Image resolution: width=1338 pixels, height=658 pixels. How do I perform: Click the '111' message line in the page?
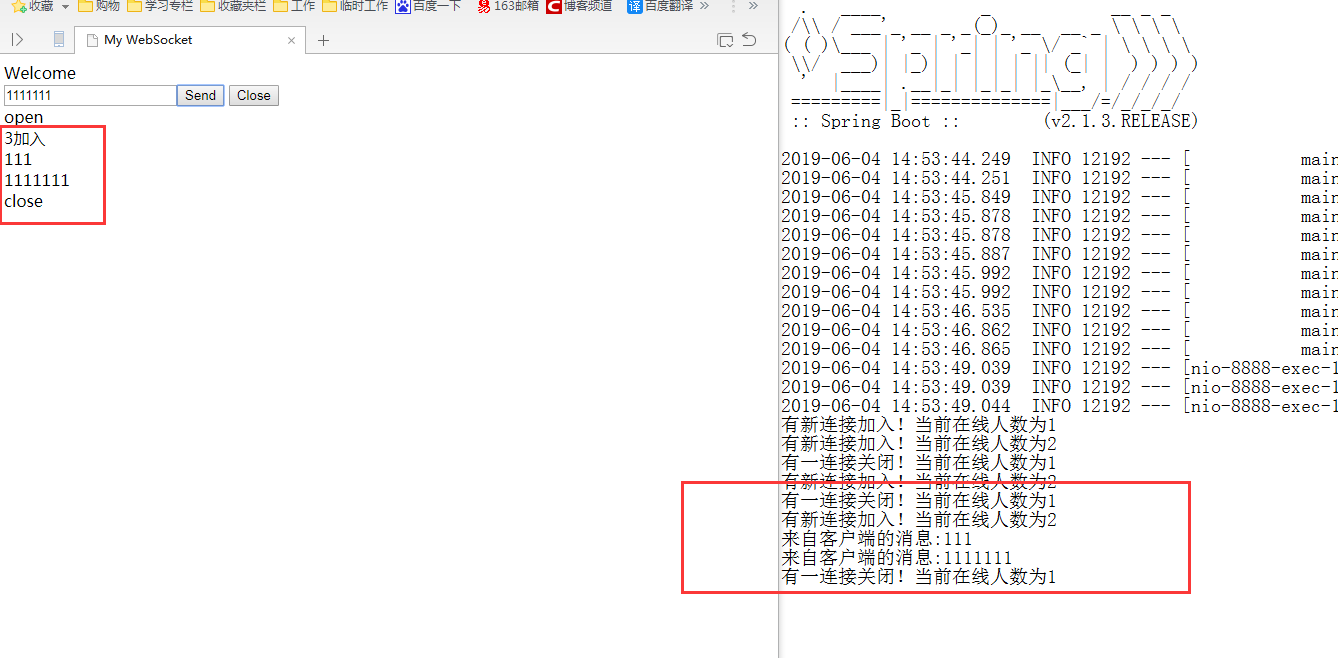coord(18,159)
